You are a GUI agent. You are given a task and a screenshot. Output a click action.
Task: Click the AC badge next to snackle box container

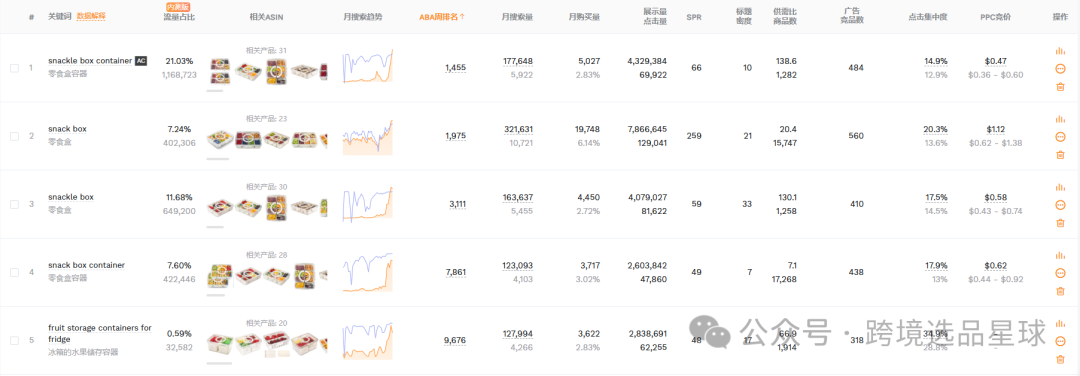pos(141,61)
